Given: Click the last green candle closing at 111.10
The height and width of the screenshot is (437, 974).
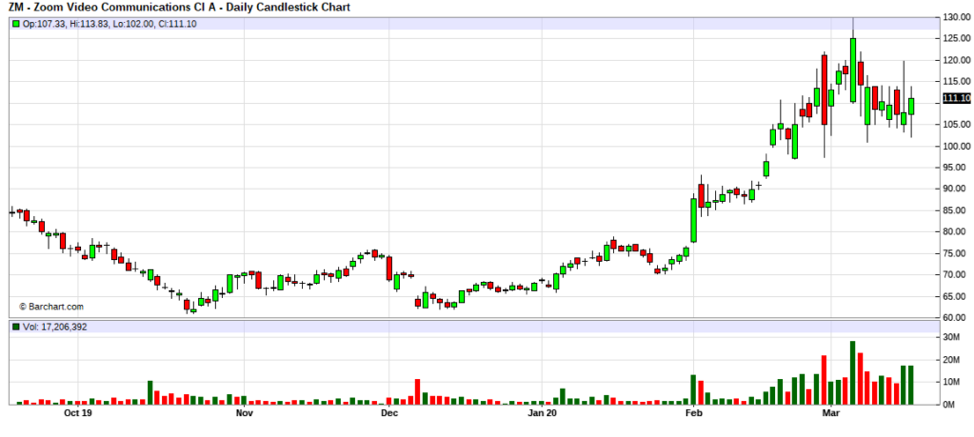Looking at the screenshot, I should 911,106.
